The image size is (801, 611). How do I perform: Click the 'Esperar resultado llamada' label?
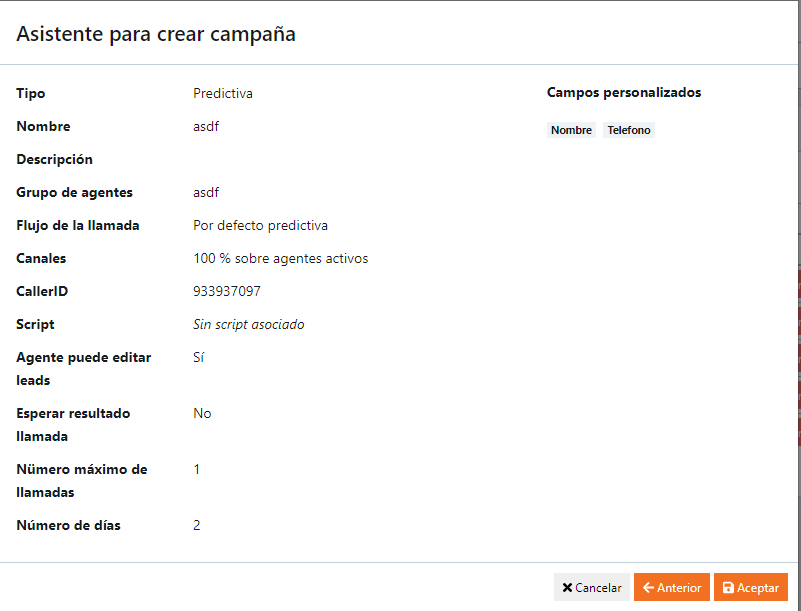(x=73, y=424)
